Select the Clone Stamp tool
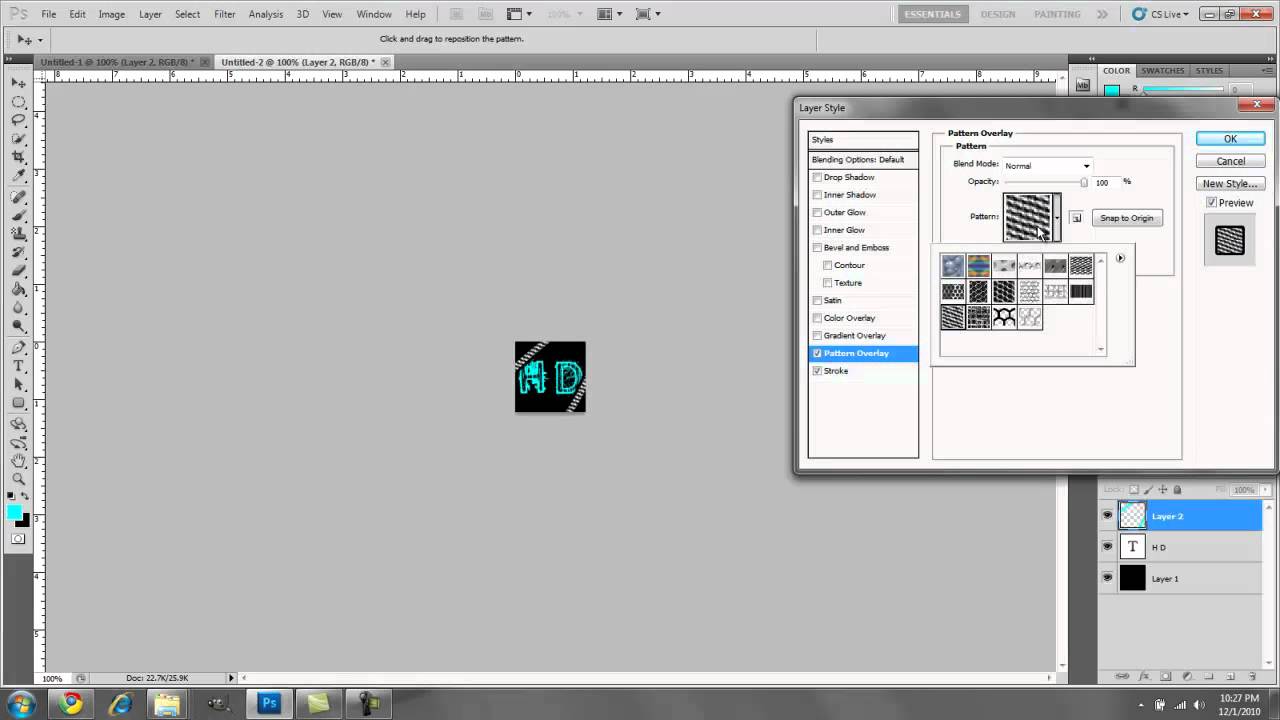 click(x=19, y=234)
